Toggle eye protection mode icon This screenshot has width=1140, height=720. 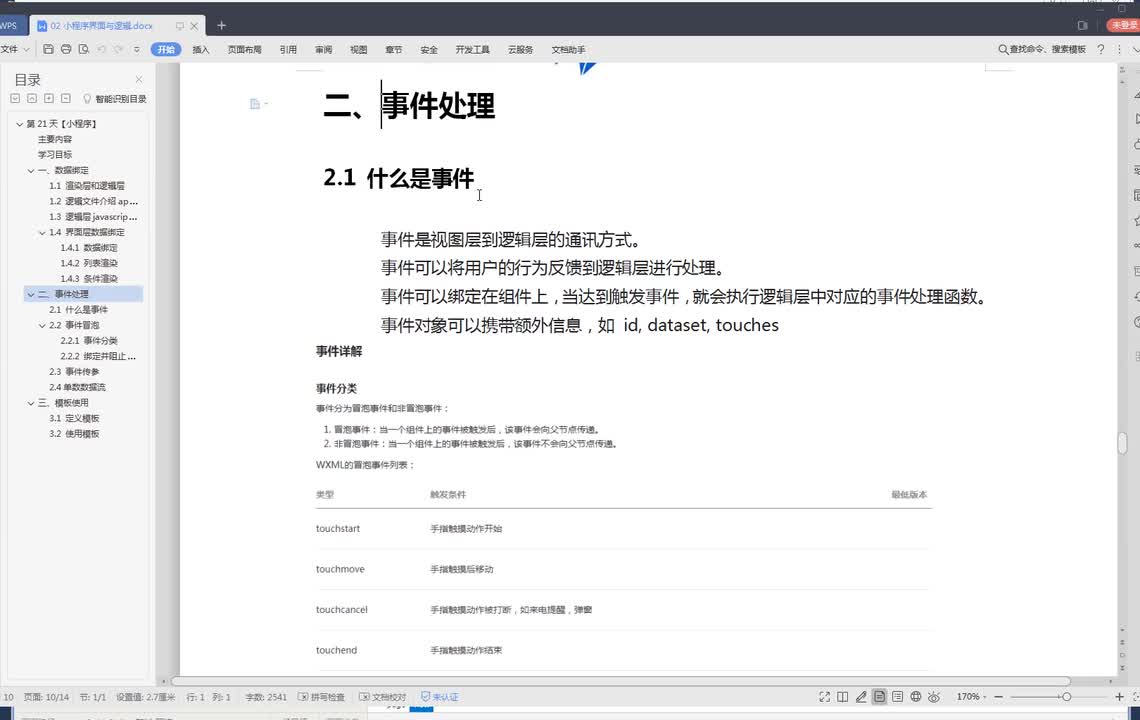click(x=934, y=697)
